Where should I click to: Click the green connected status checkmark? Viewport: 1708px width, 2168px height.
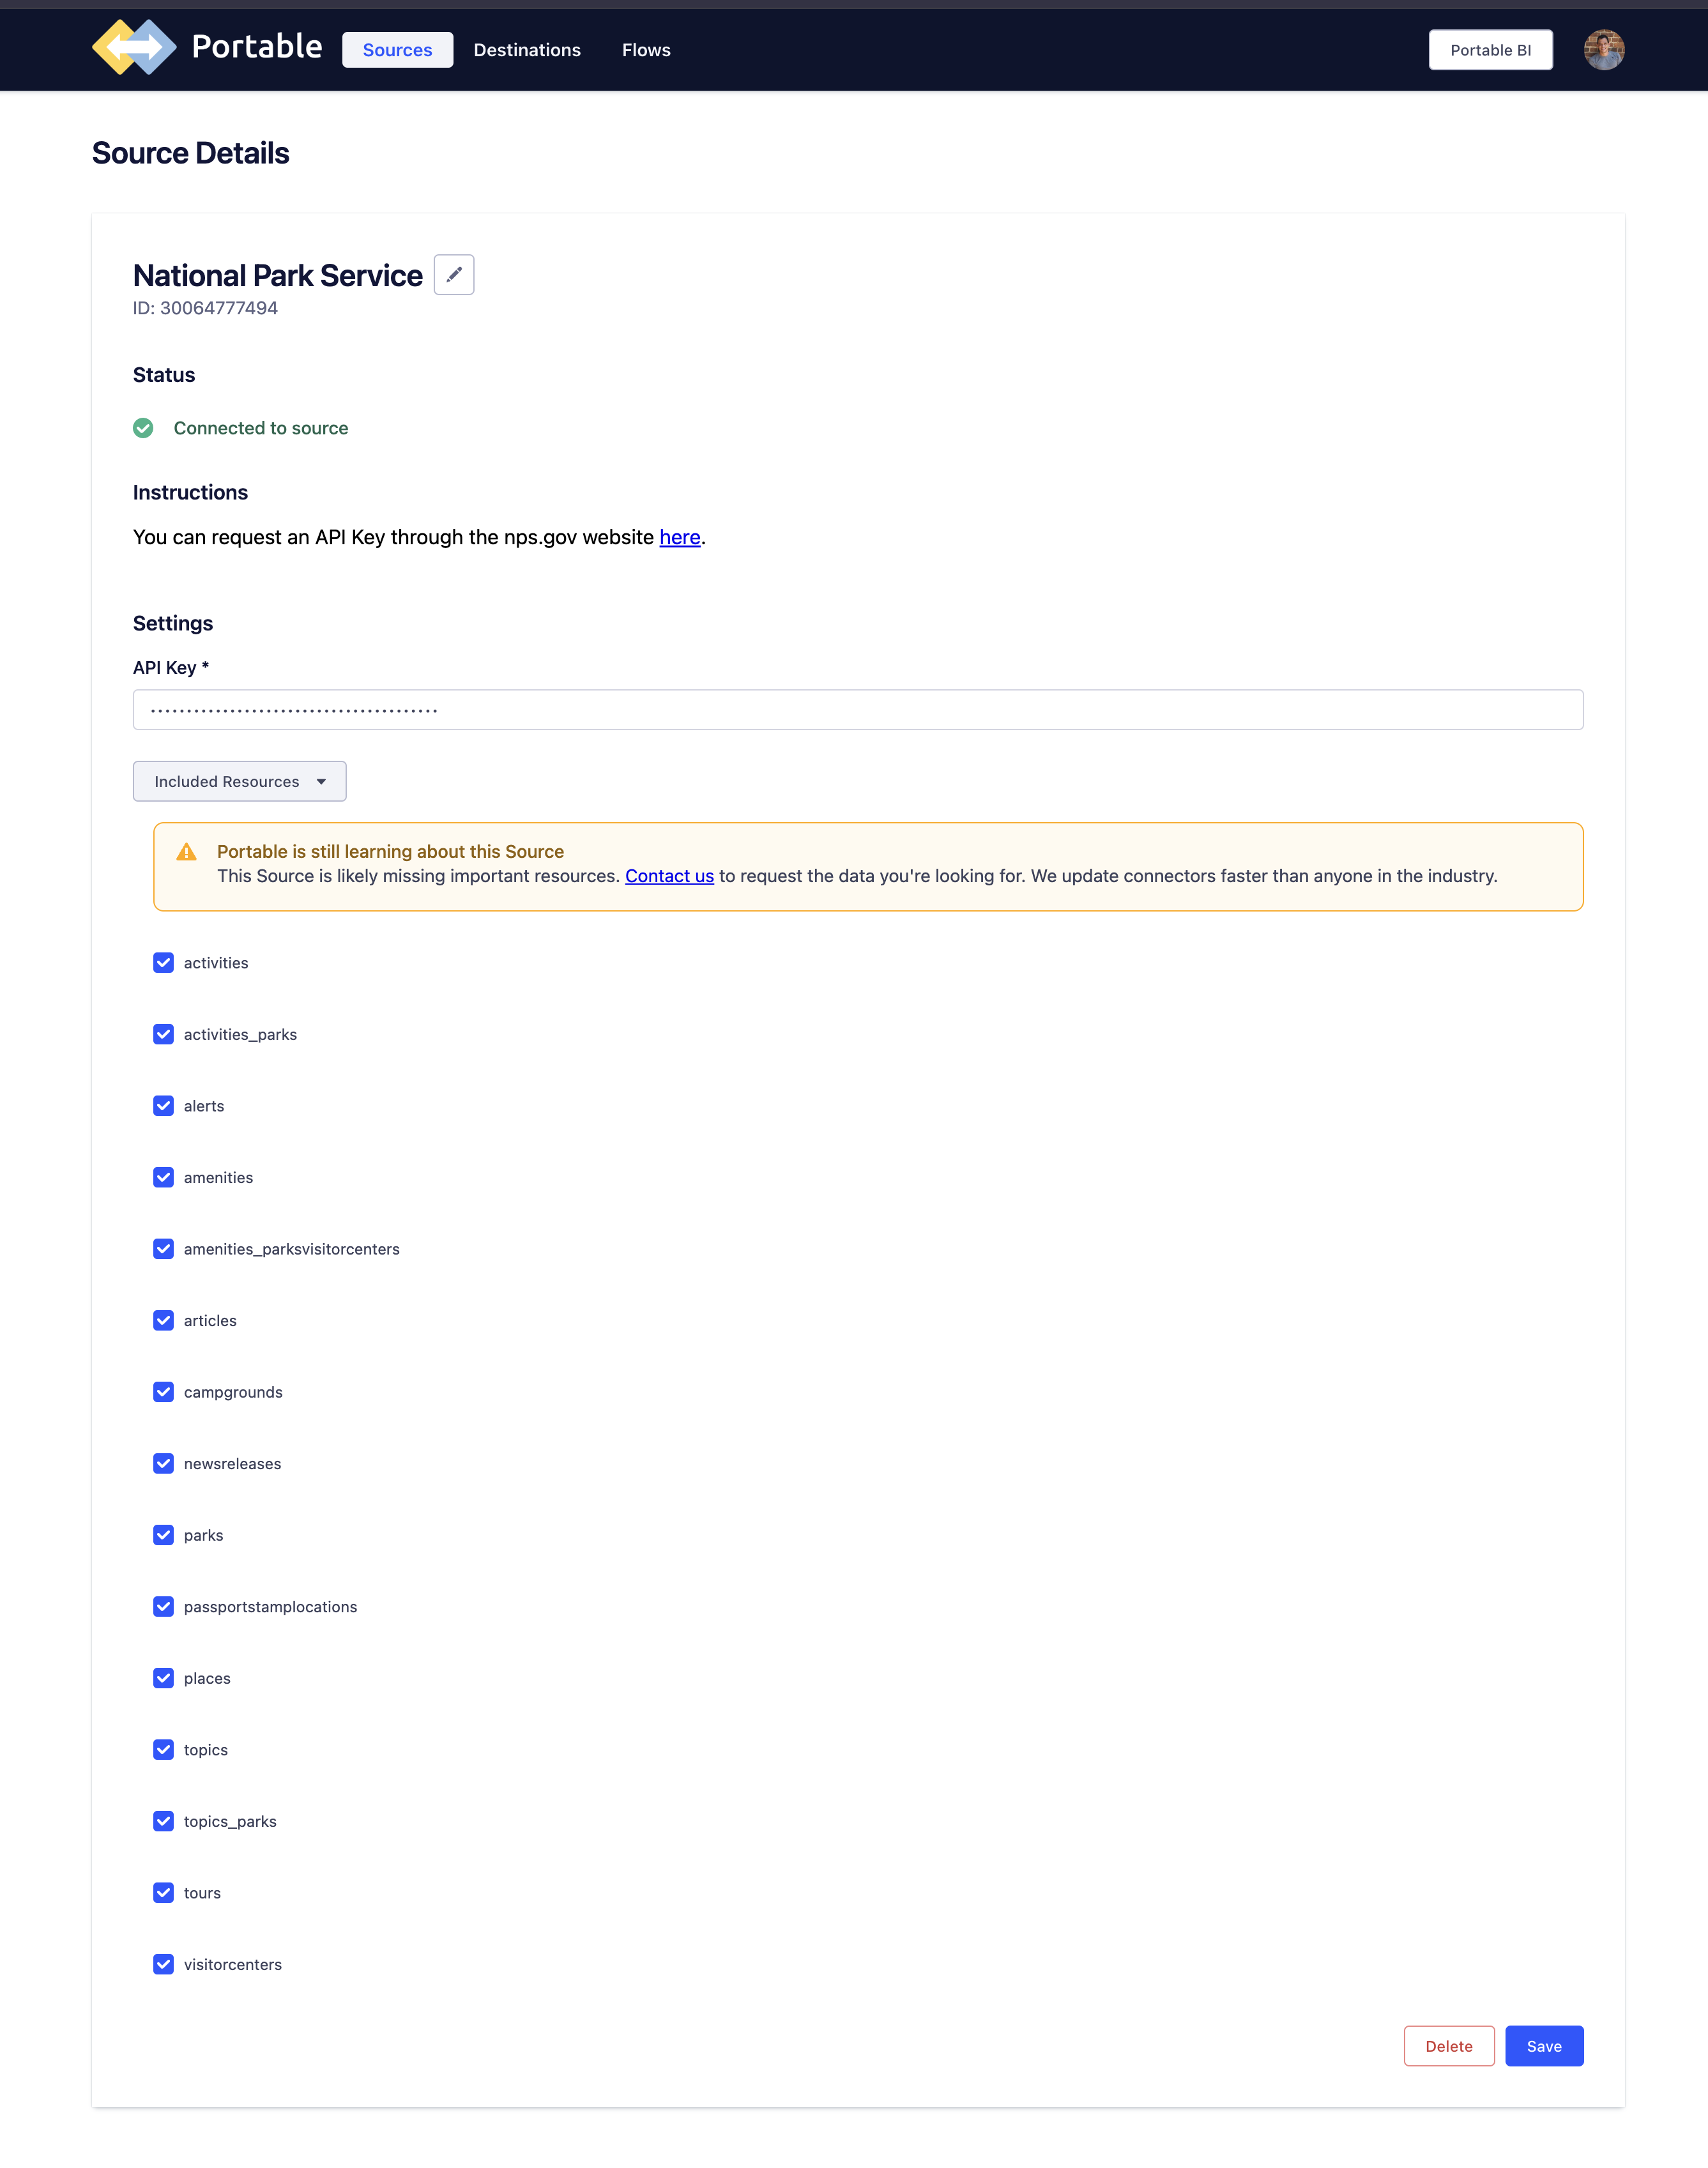coord(144,428)
